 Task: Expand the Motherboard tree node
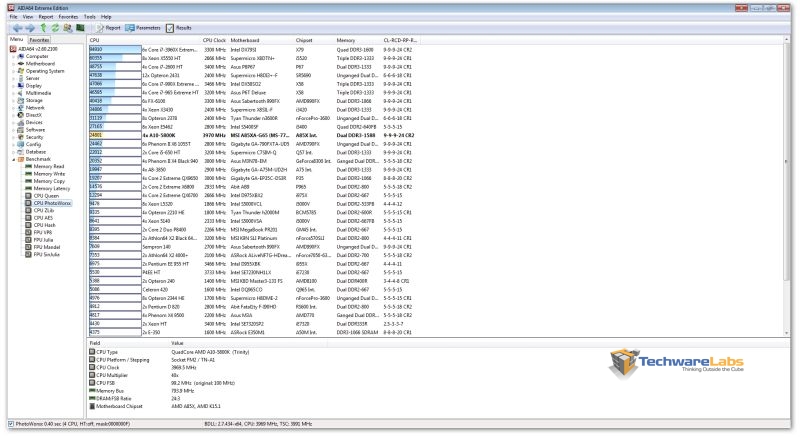14,64
